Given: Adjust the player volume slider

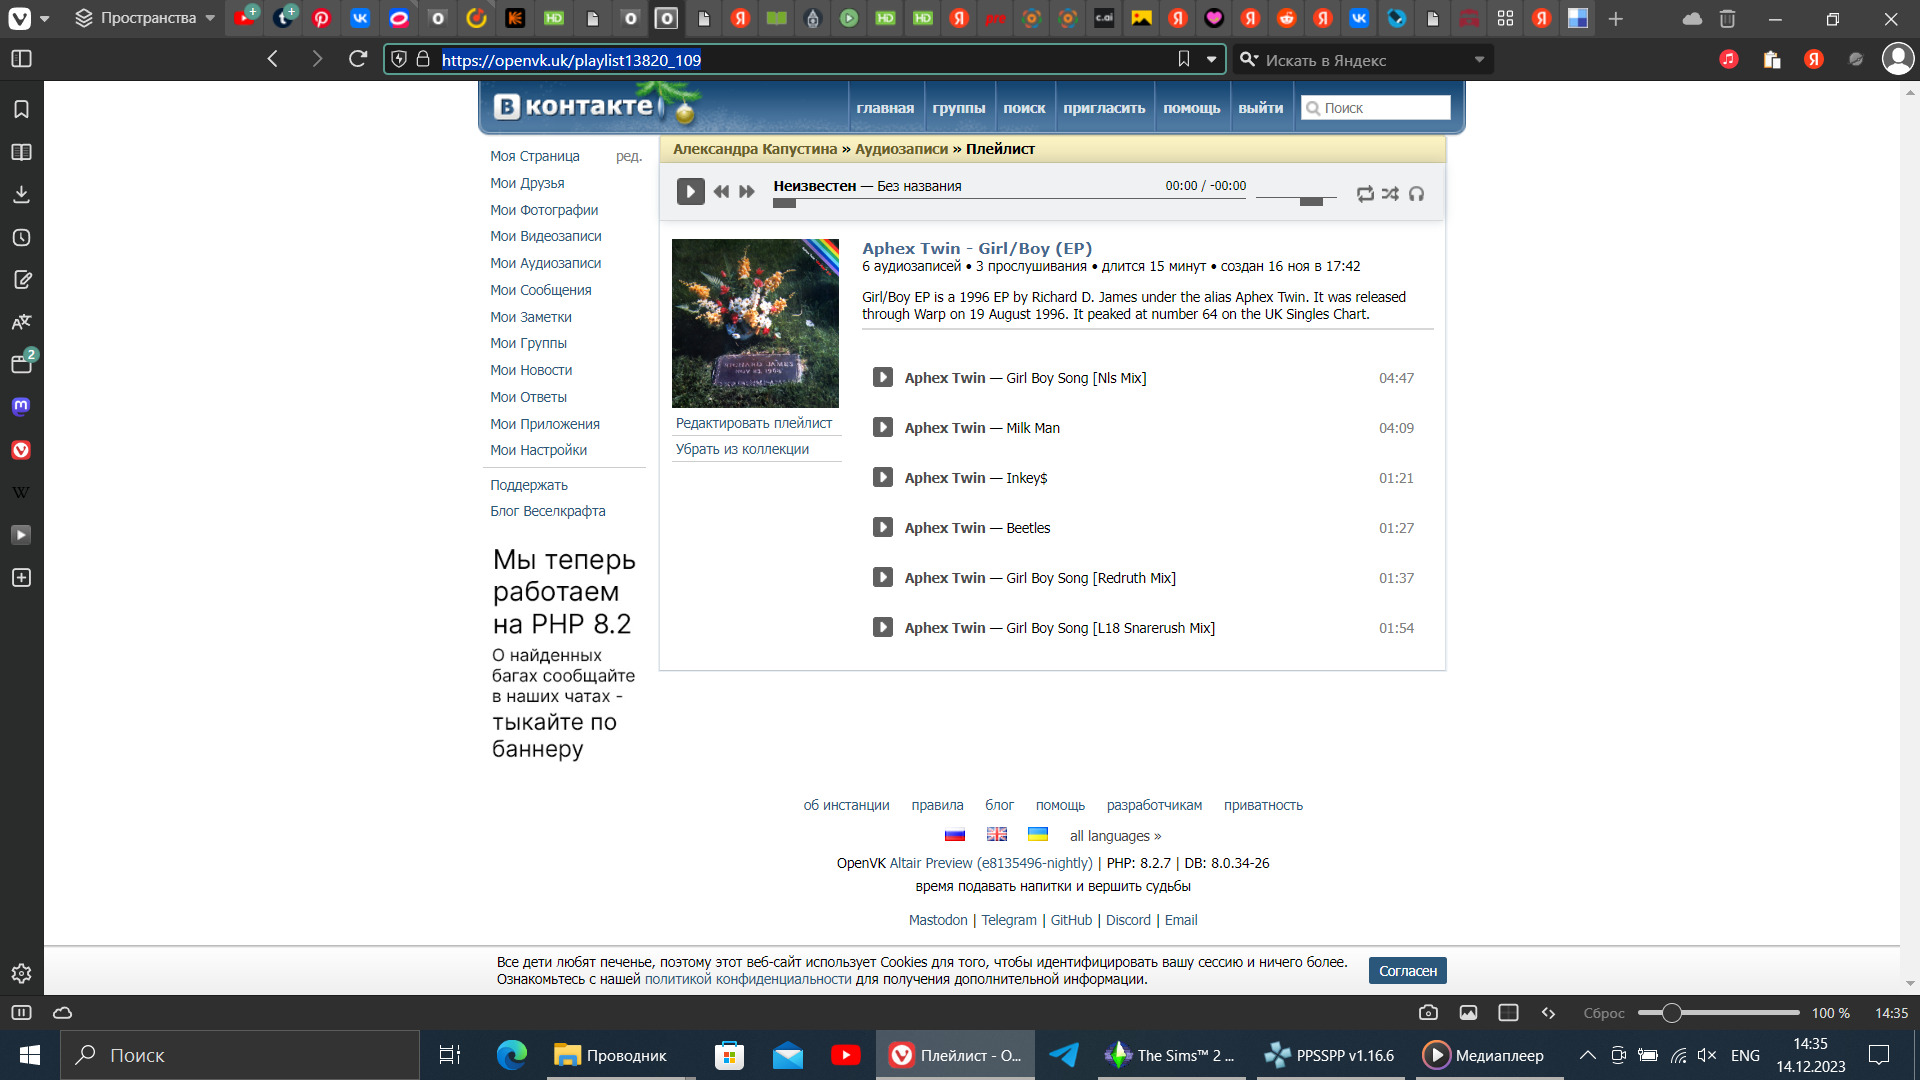Looking at the screenshot, I should 1310,201.
